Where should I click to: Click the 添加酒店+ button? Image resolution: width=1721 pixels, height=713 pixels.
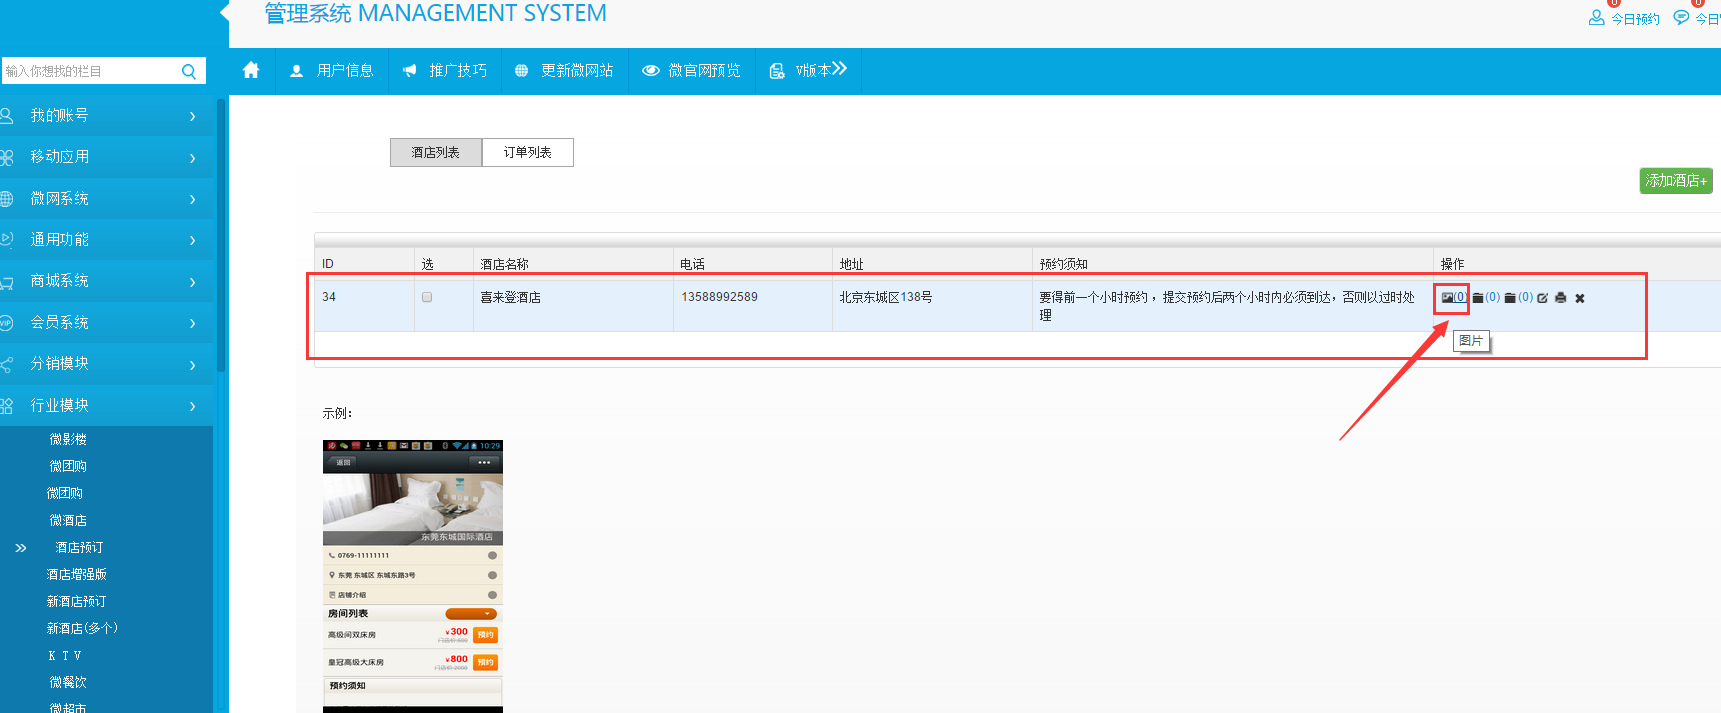pyautogui.click(x=1676, y=181)
